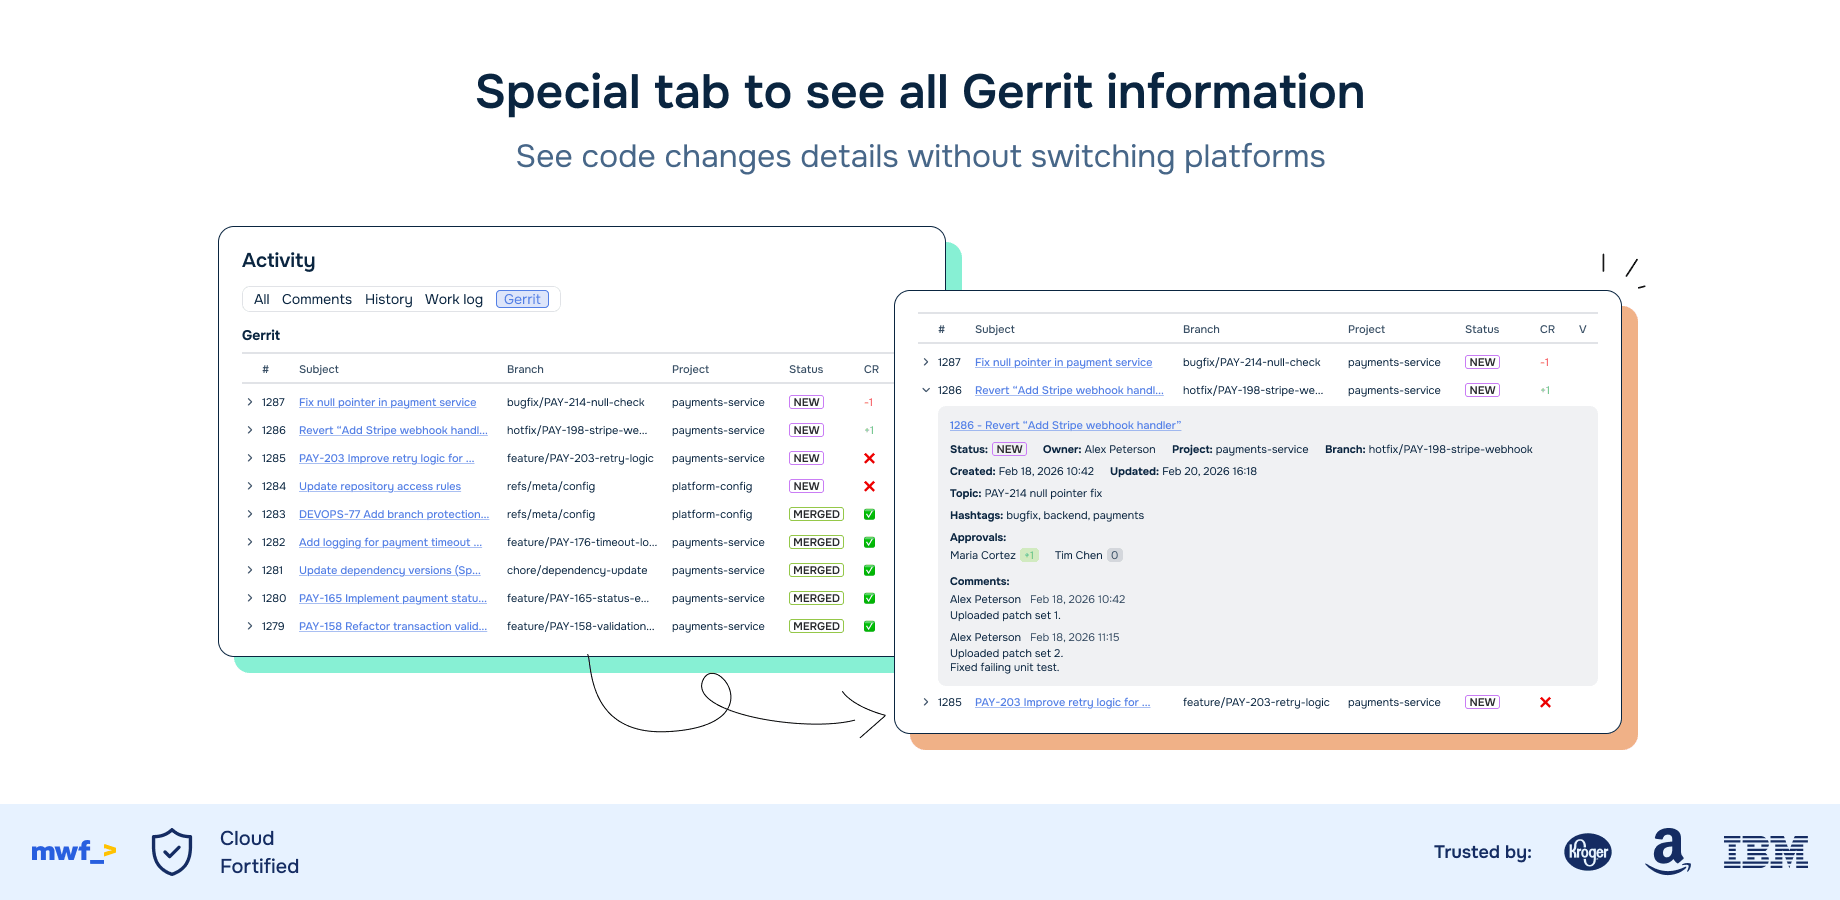Click the -1 CR score on row 1287 in Activity panel
The height and width of the screenshot is (900, 1840).
pos(868,402)
